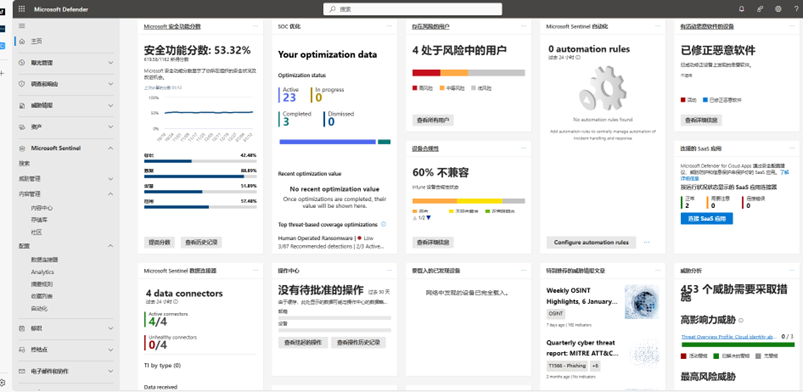Viewport: 803px width, 392px height.
Task: Click the 主页 home icon in sidebar
Action: tap(22, 41)
